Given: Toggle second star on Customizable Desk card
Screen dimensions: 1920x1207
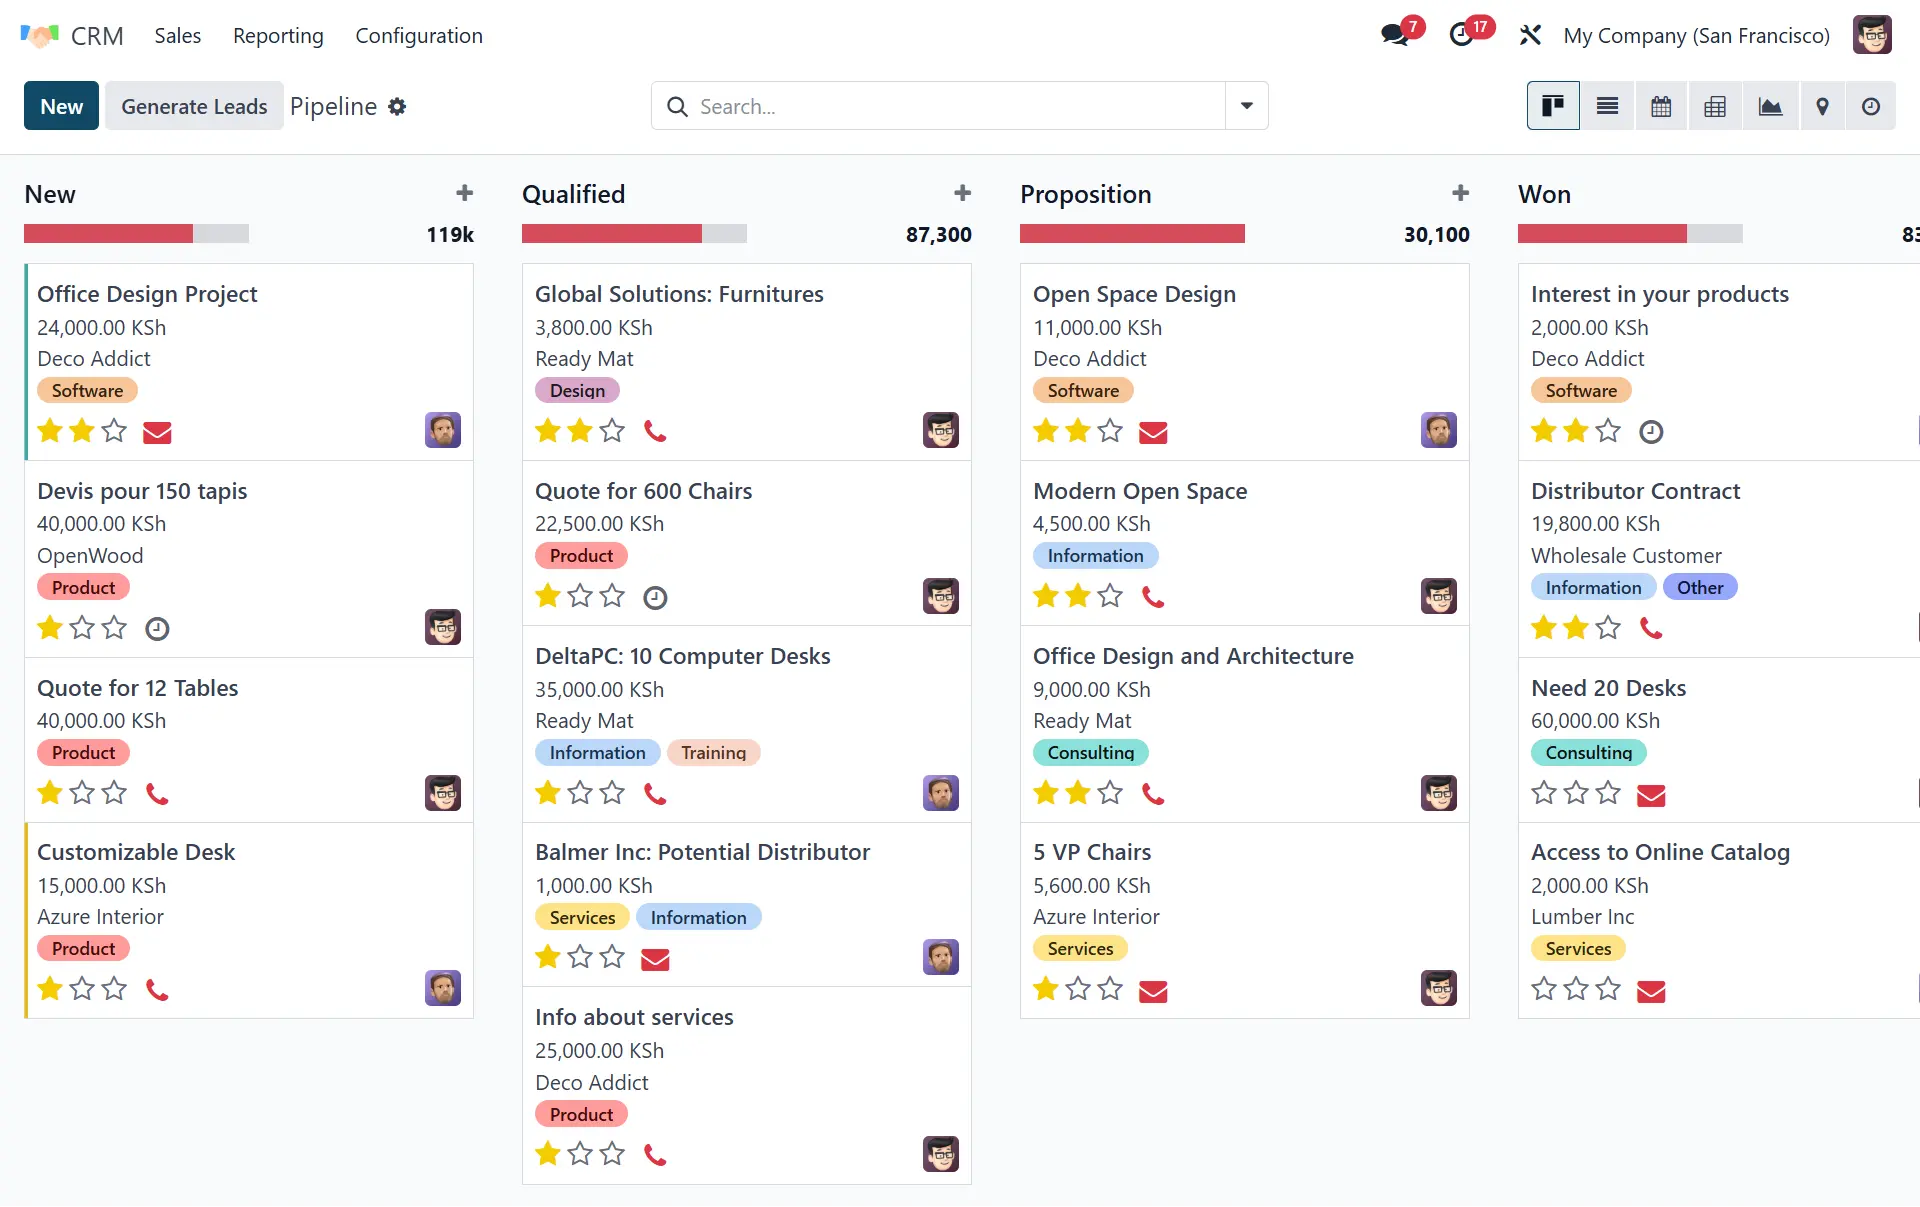Looking at the screenshot, I should (82, 989).
